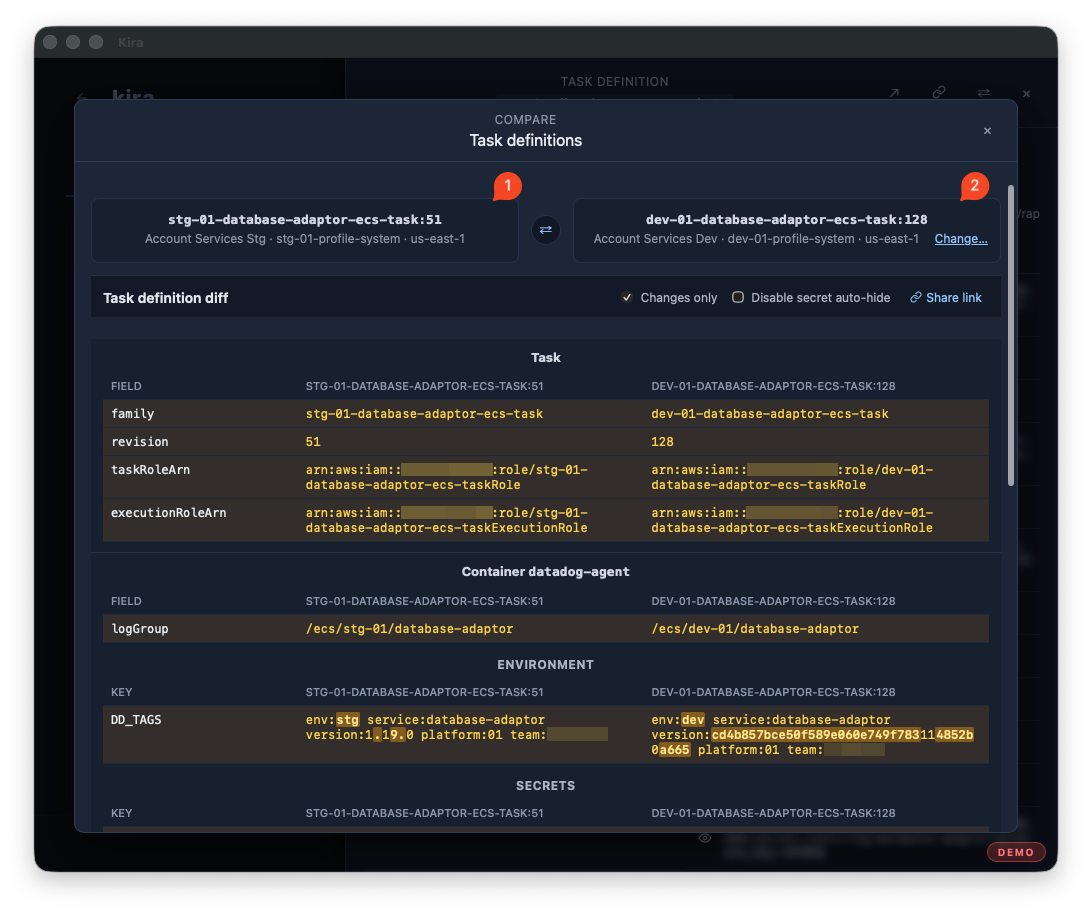Click the swap task definitions icon
1092x914 pixels.
click(x=546, y=230)
